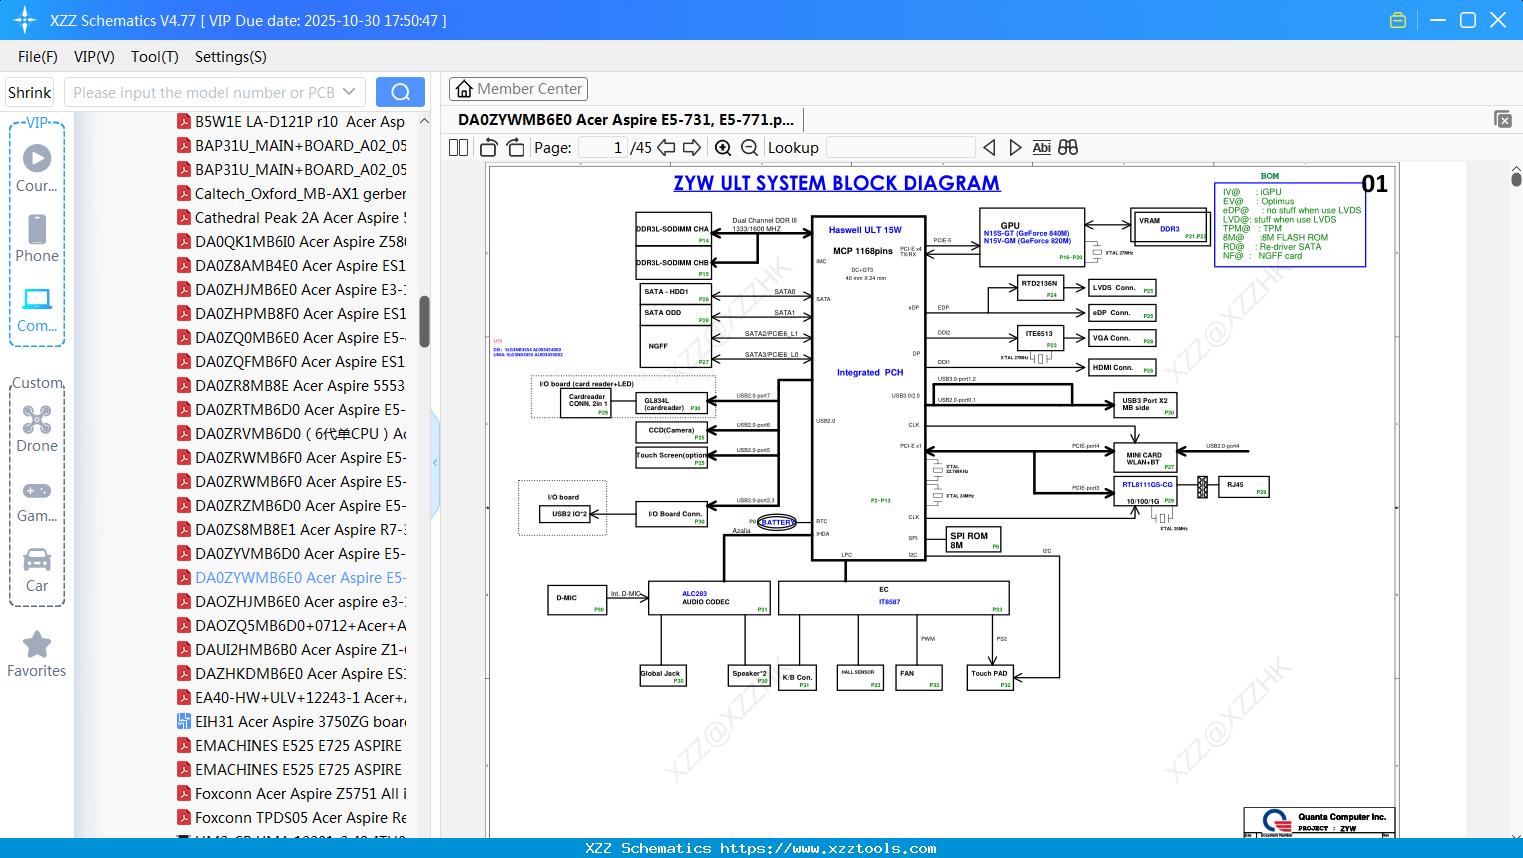Viewport: 1523px width, 858px height.
Task: Switch to the Member Center tab
Action: (x=518, y=89)
